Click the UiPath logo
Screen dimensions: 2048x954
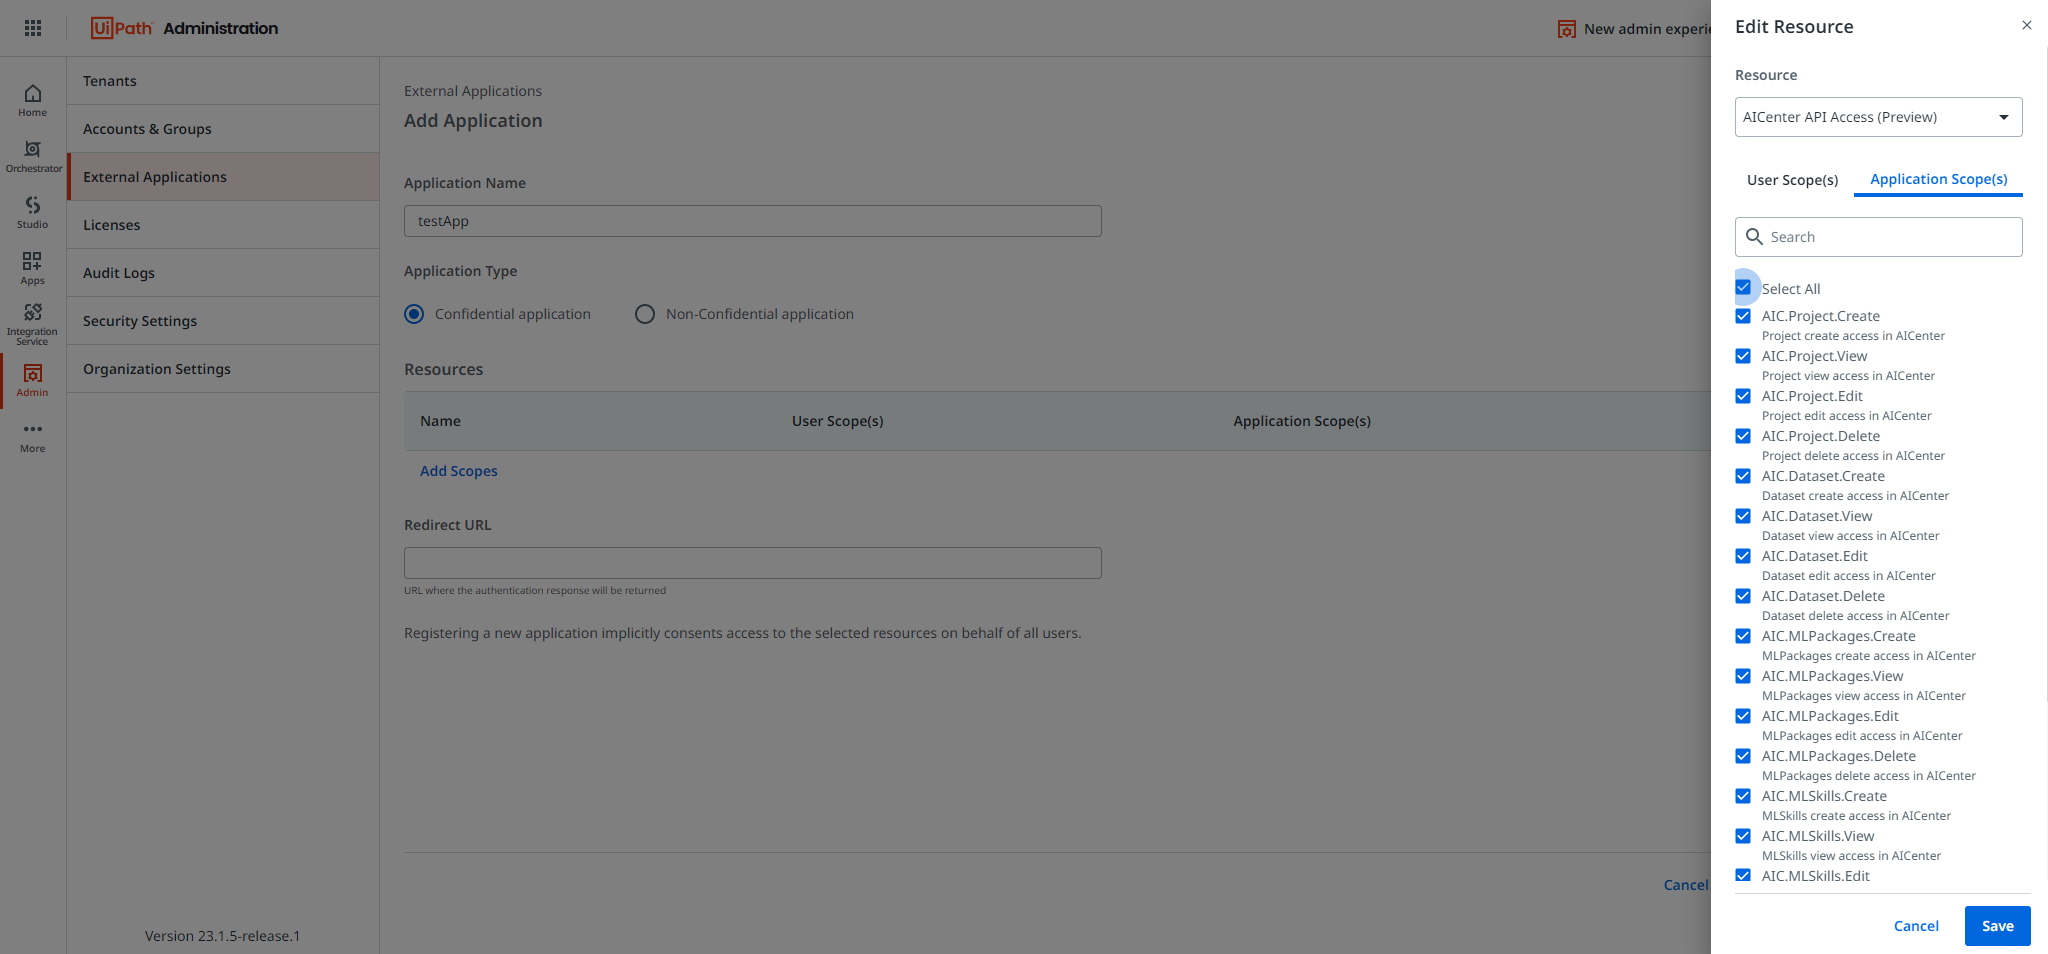122,28
